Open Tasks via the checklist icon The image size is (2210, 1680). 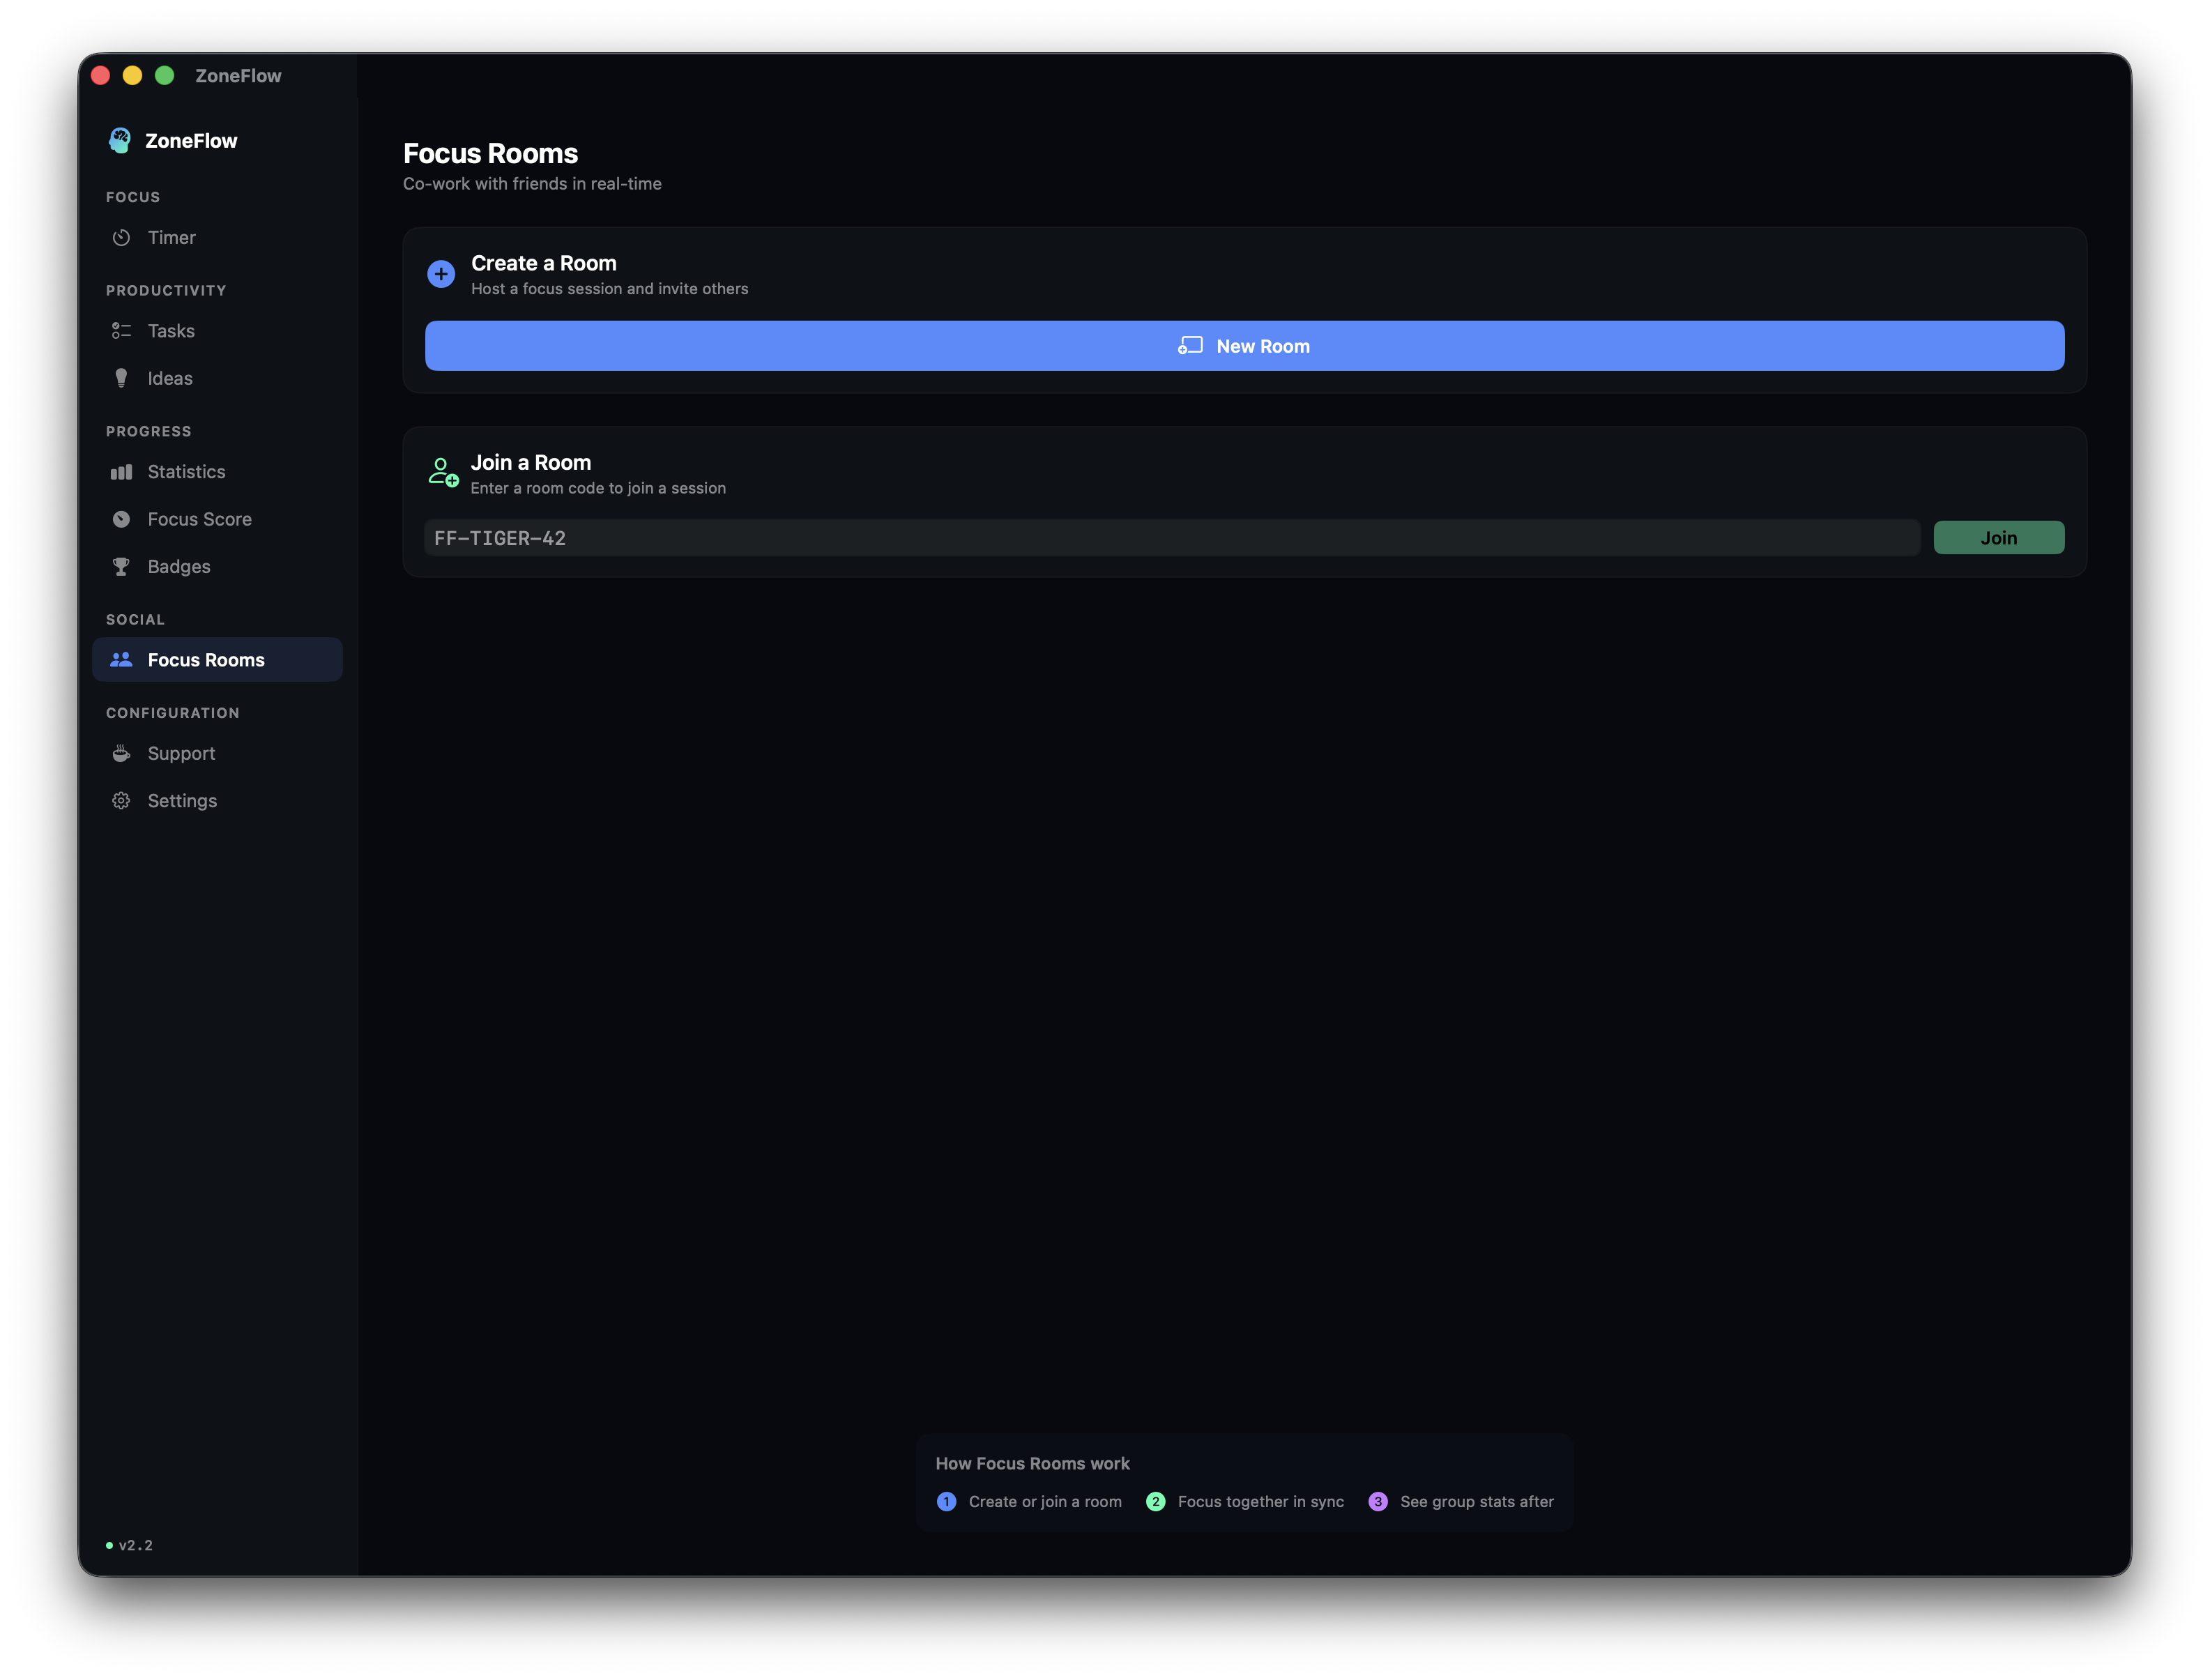[x=121, y=330]
